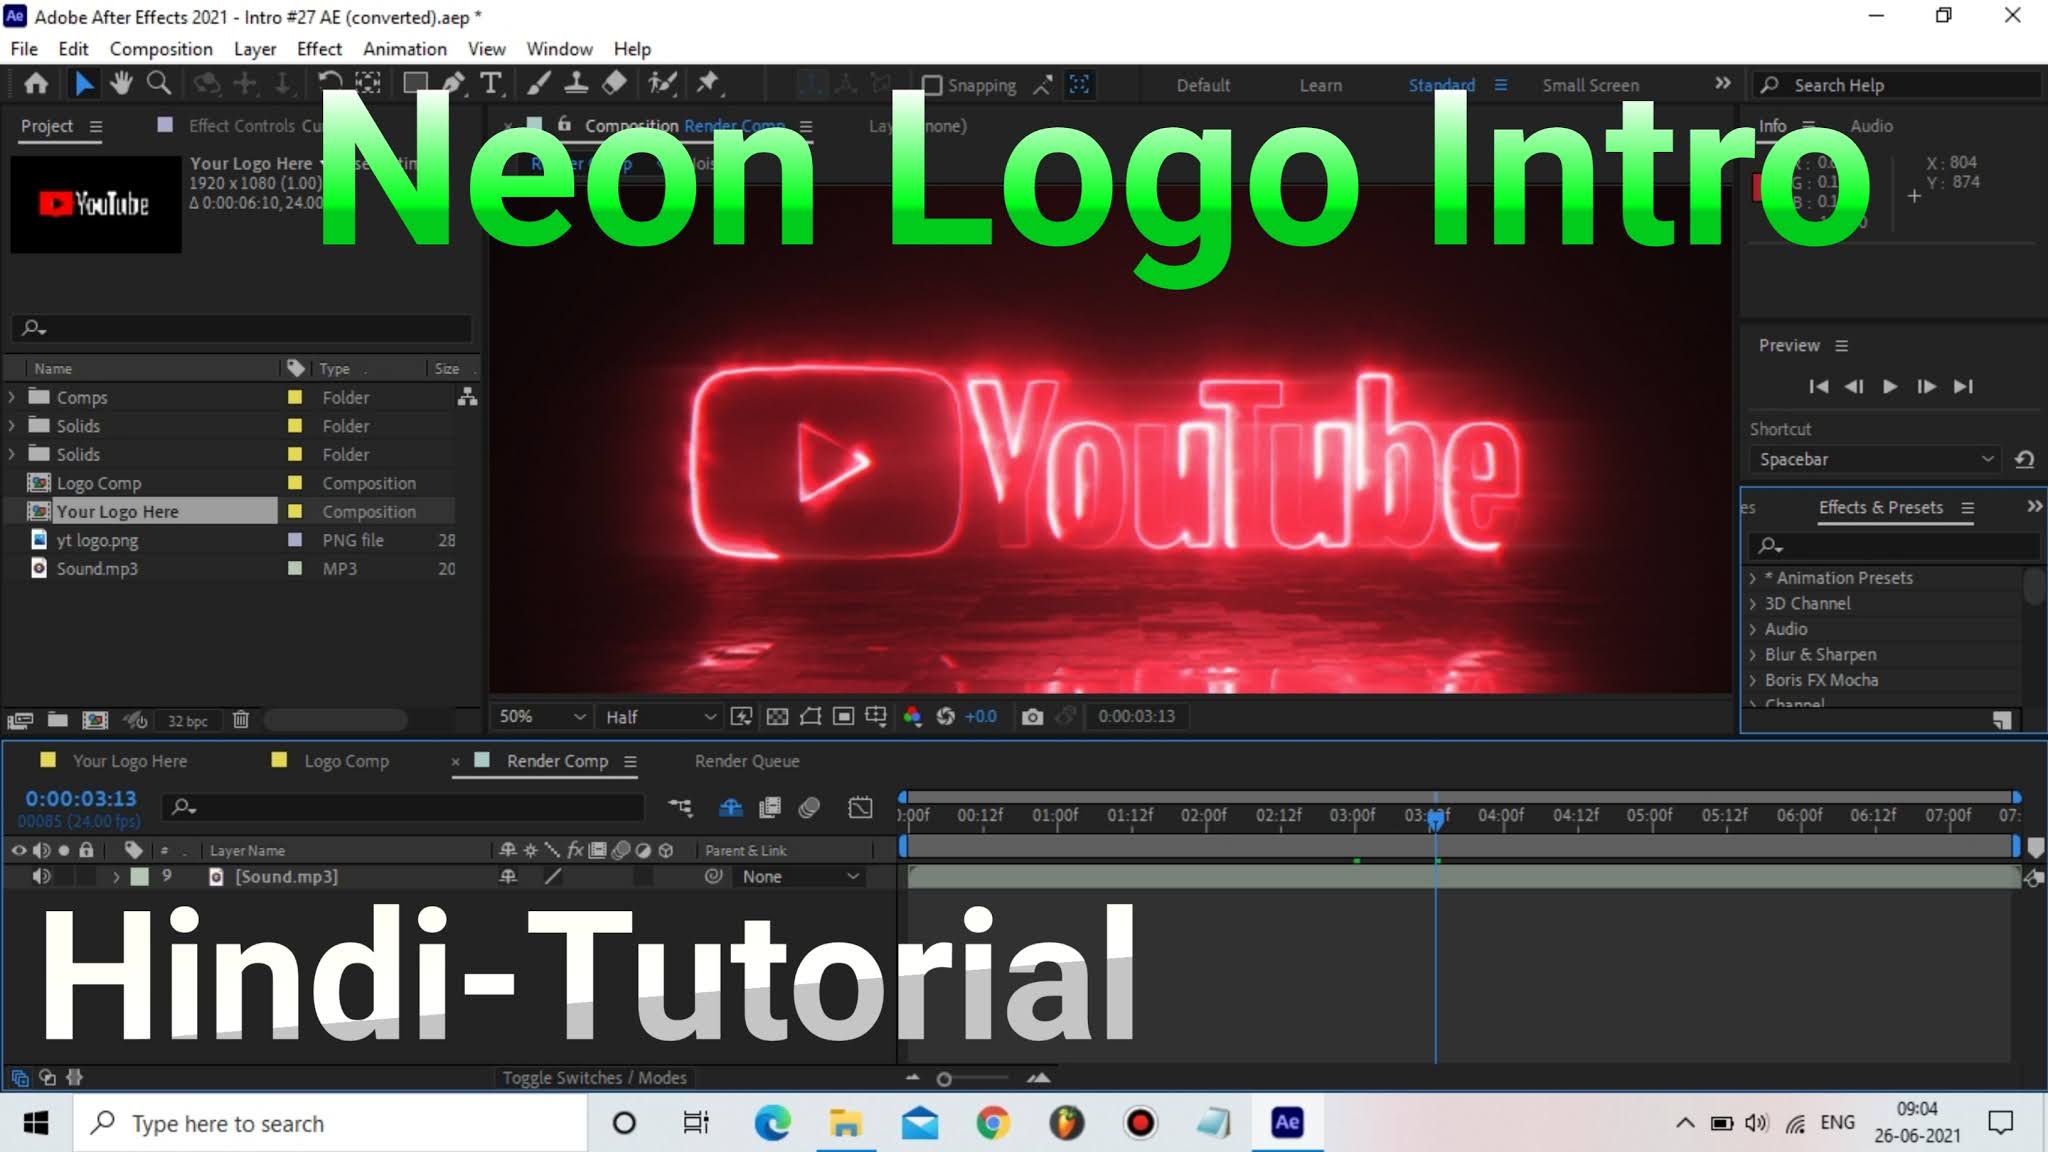Screen dimensions: 2048x1152
Task: Open After Effects from Windows taskbar
Action: [1287, 1123]
